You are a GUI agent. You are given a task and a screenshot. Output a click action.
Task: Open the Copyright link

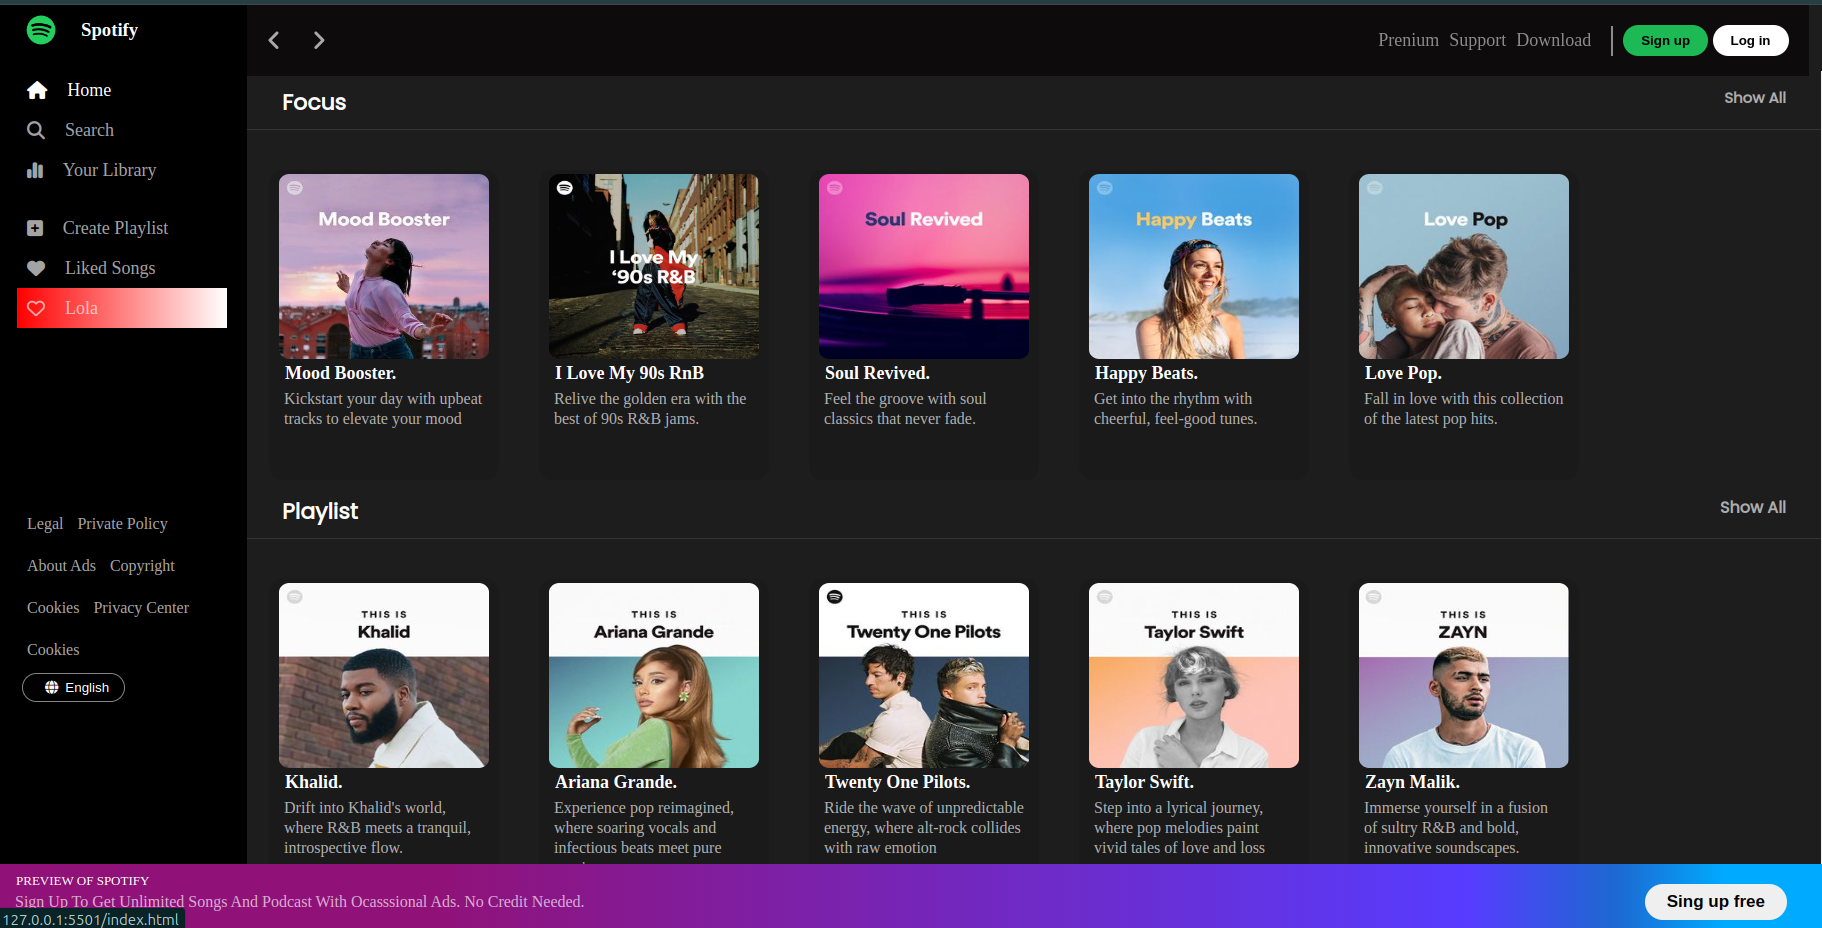coord(142,566)
